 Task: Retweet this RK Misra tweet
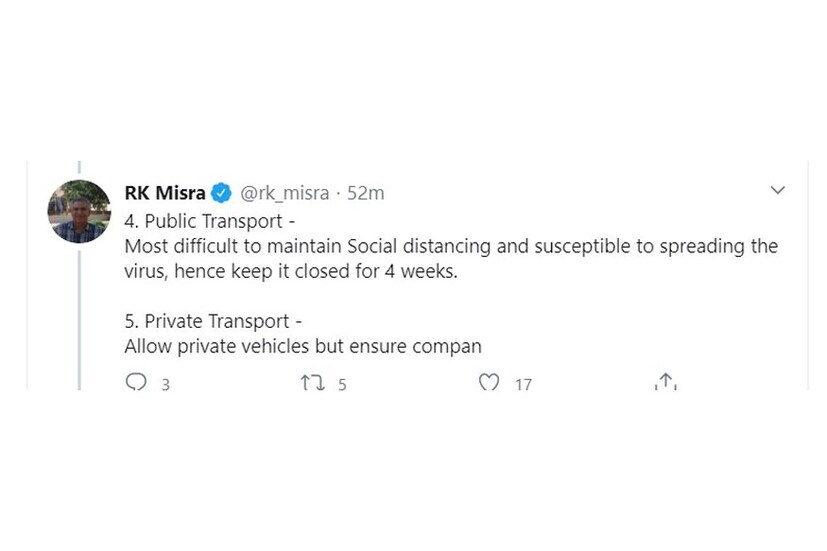pyautogui.click(x=312, y=383)
